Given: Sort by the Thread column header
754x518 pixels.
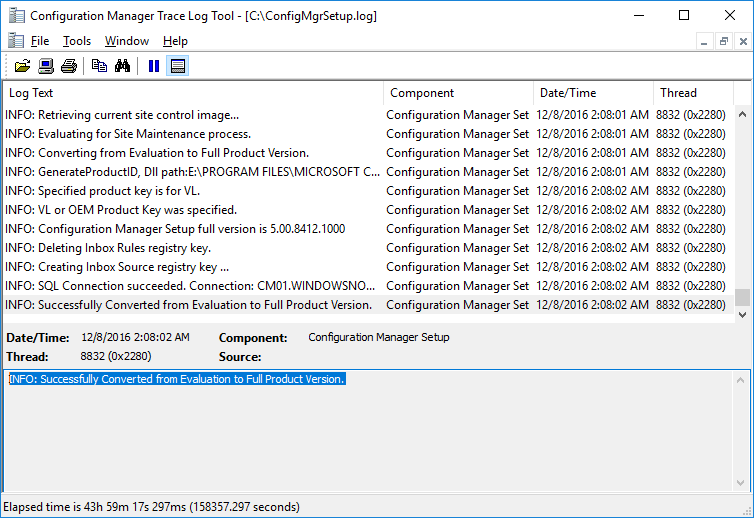Looking at the screenshot, I should [693, 93].
